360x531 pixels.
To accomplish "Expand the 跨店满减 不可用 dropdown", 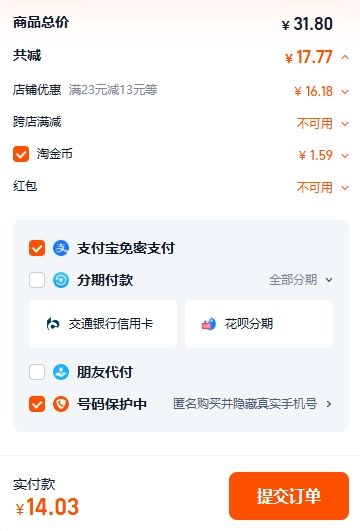I will tap(345, 124).
